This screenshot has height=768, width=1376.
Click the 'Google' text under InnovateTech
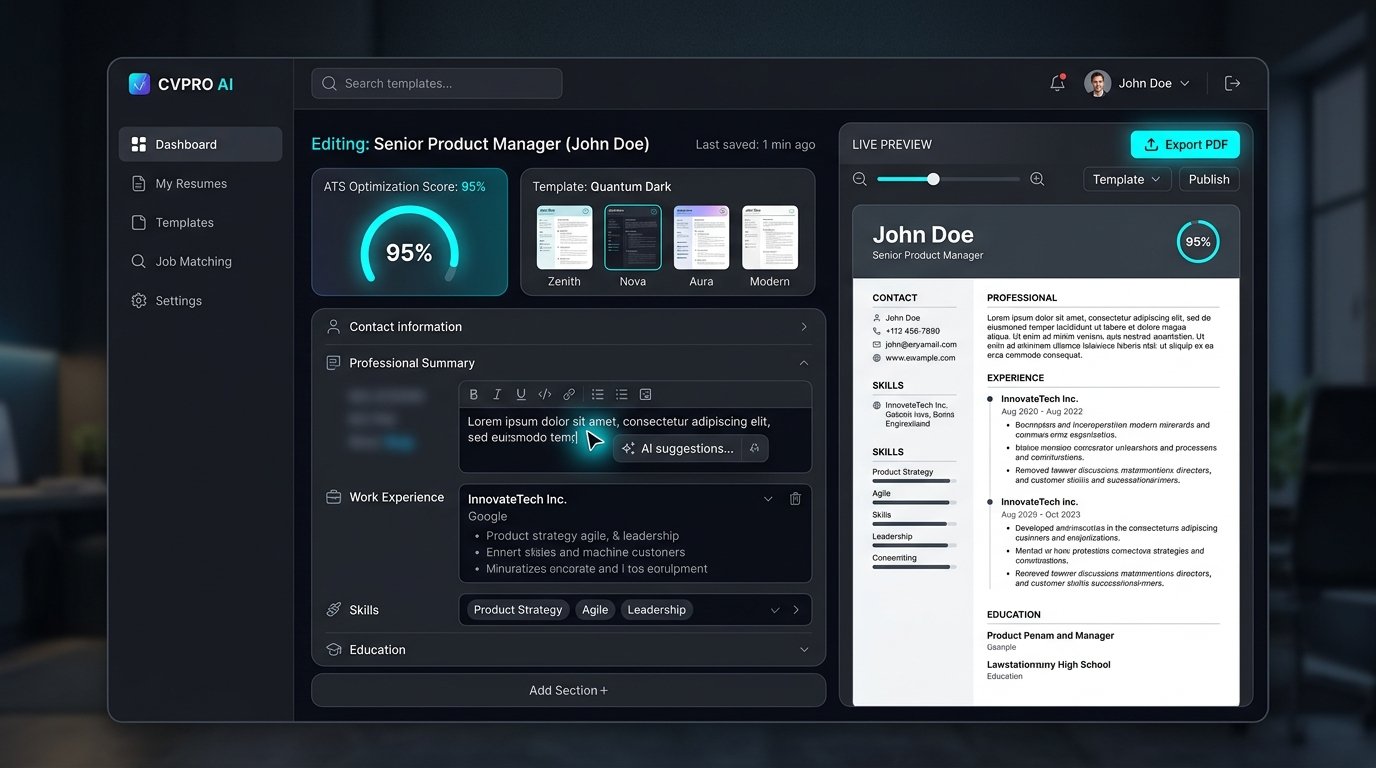click(487, 517)
